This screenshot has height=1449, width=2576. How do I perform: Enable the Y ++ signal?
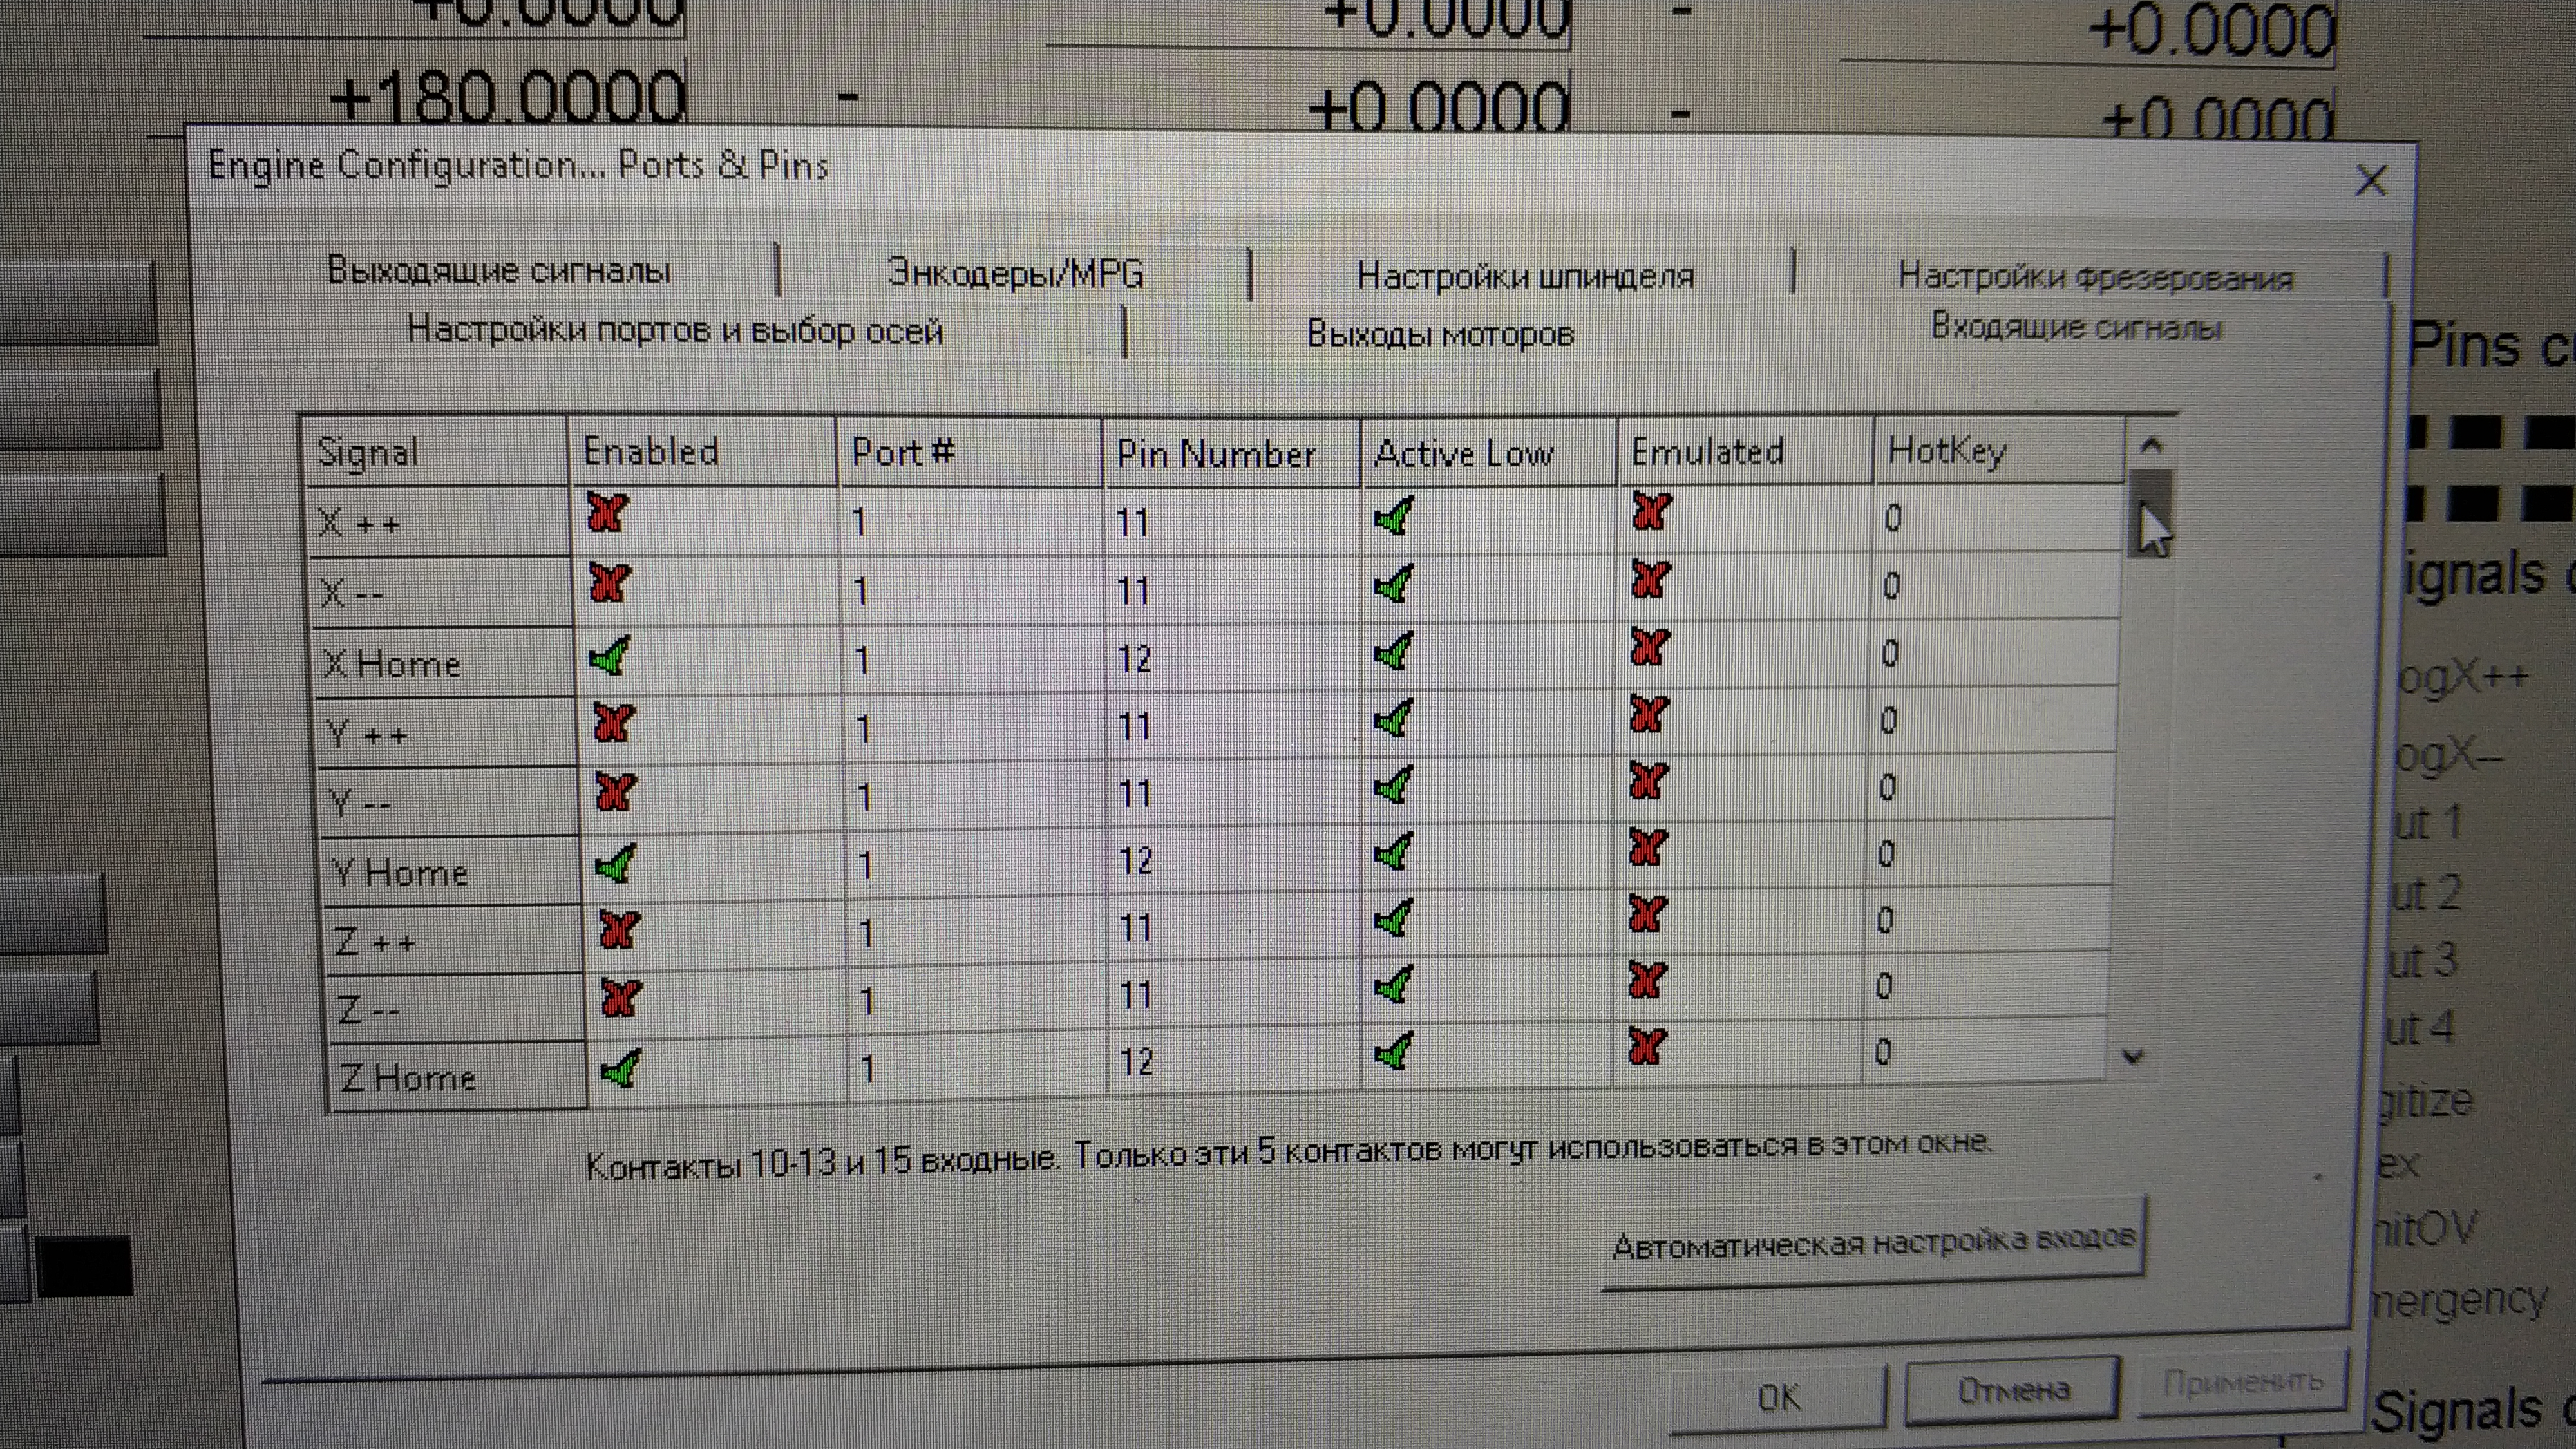coord(613,722)
